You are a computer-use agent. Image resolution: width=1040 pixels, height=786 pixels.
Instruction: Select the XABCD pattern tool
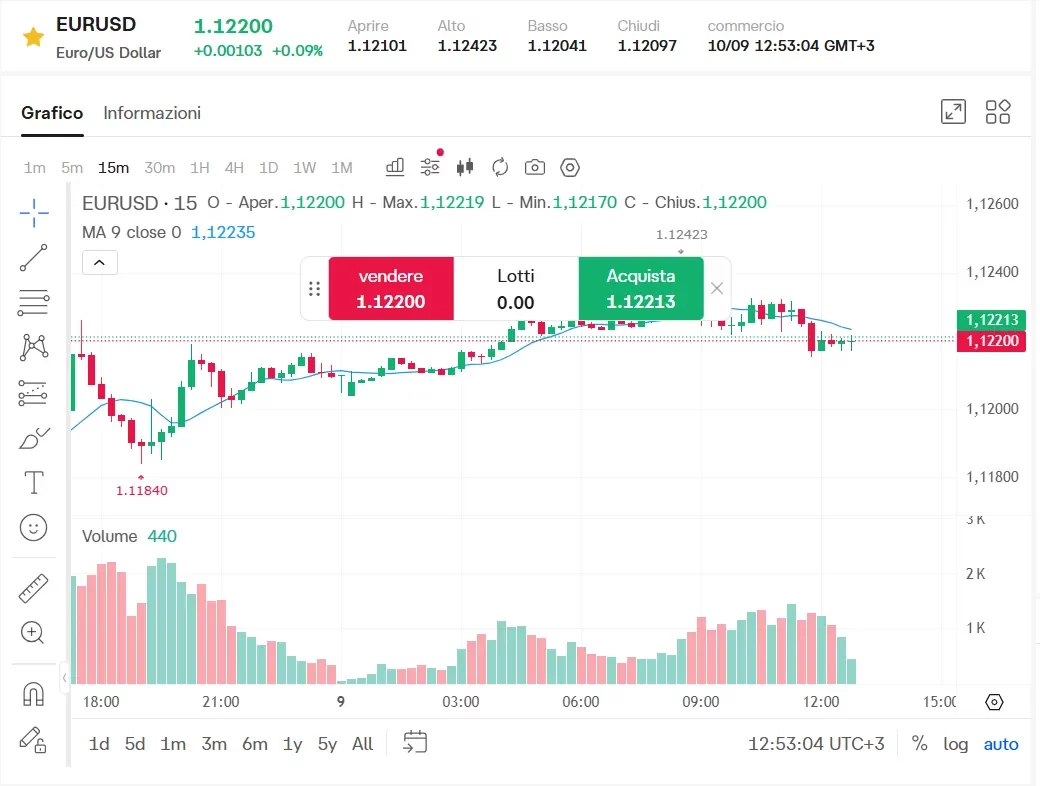(x=34, y=348)
